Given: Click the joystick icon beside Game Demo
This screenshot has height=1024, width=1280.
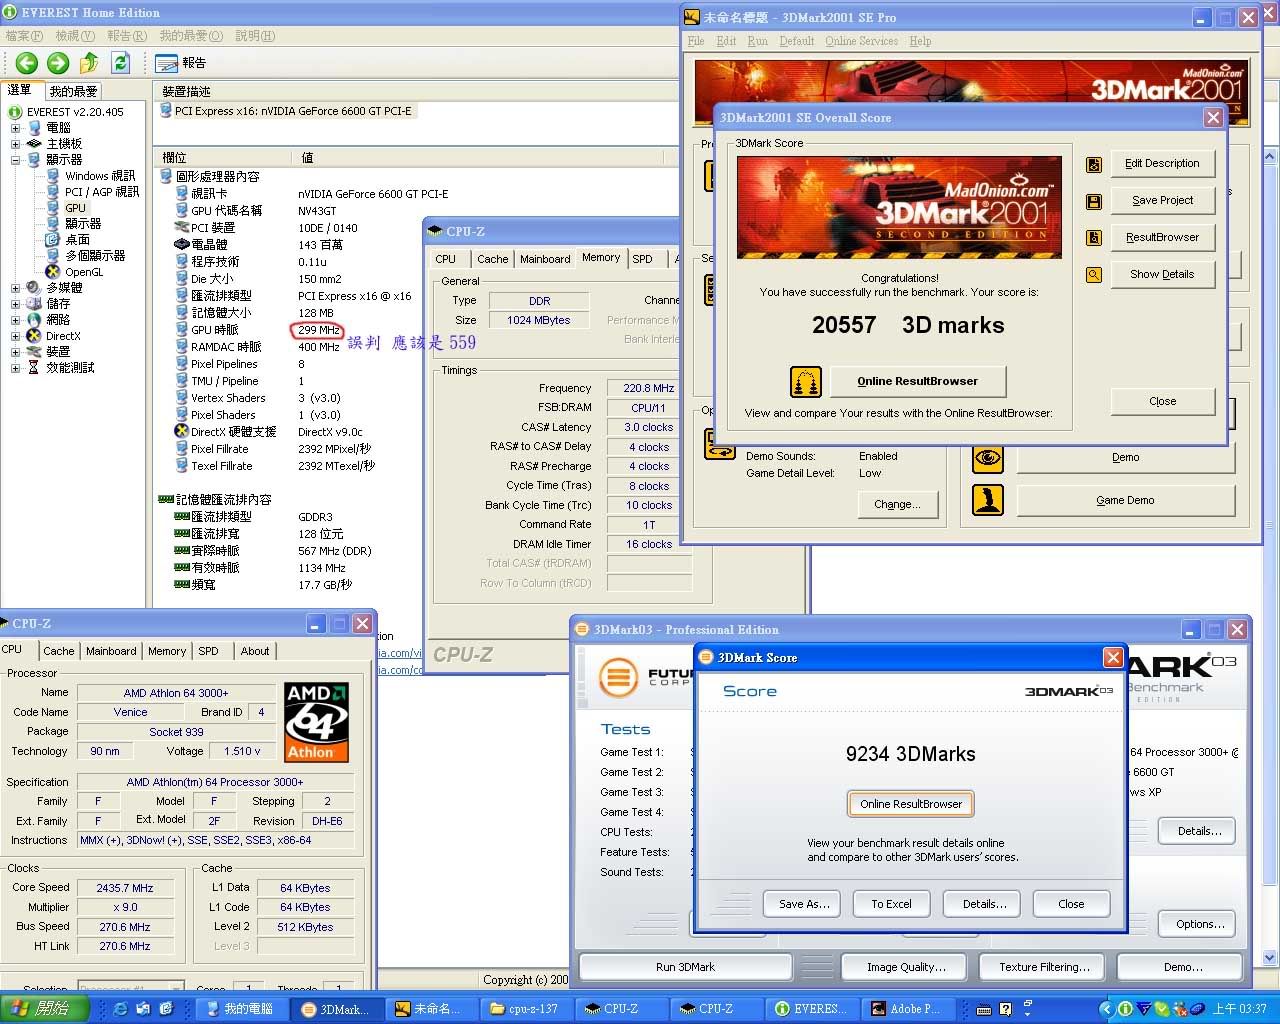Looking at the screenshot, I should [988, 500].
